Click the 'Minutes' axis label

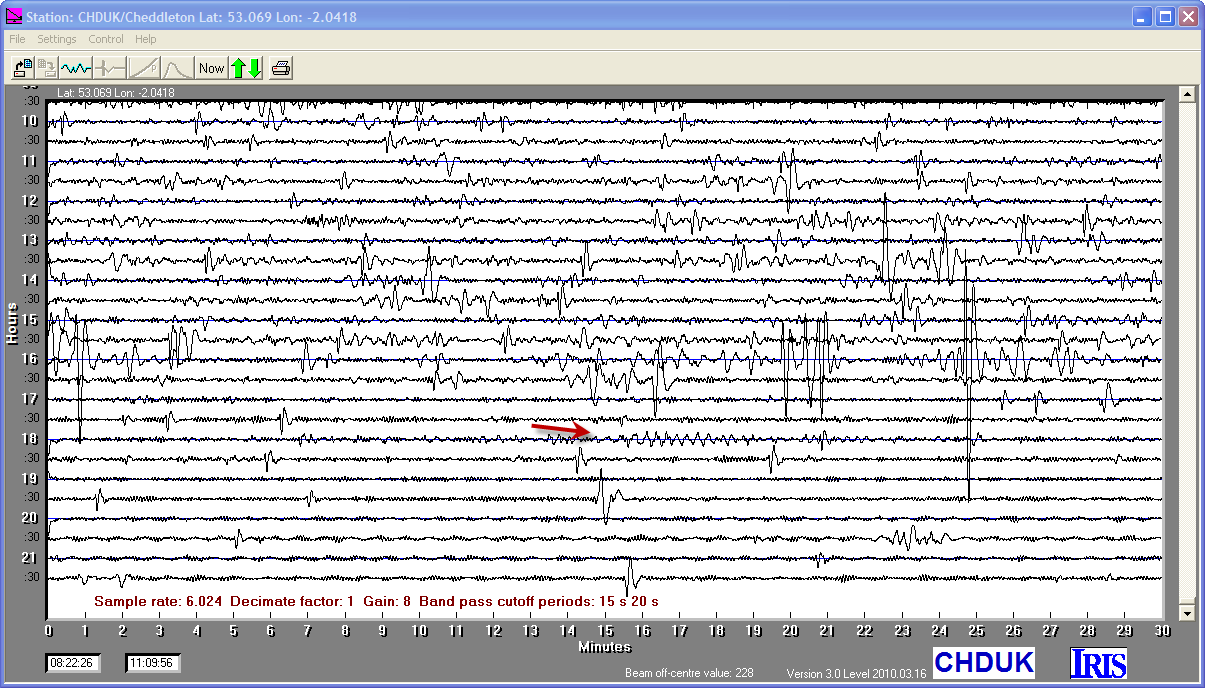pos(605,647)
